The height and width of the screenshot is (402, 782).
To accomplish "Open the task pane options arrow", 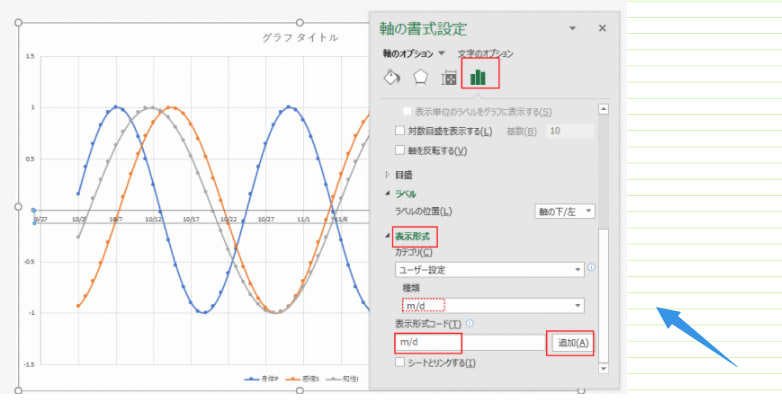I will point(572,29).
